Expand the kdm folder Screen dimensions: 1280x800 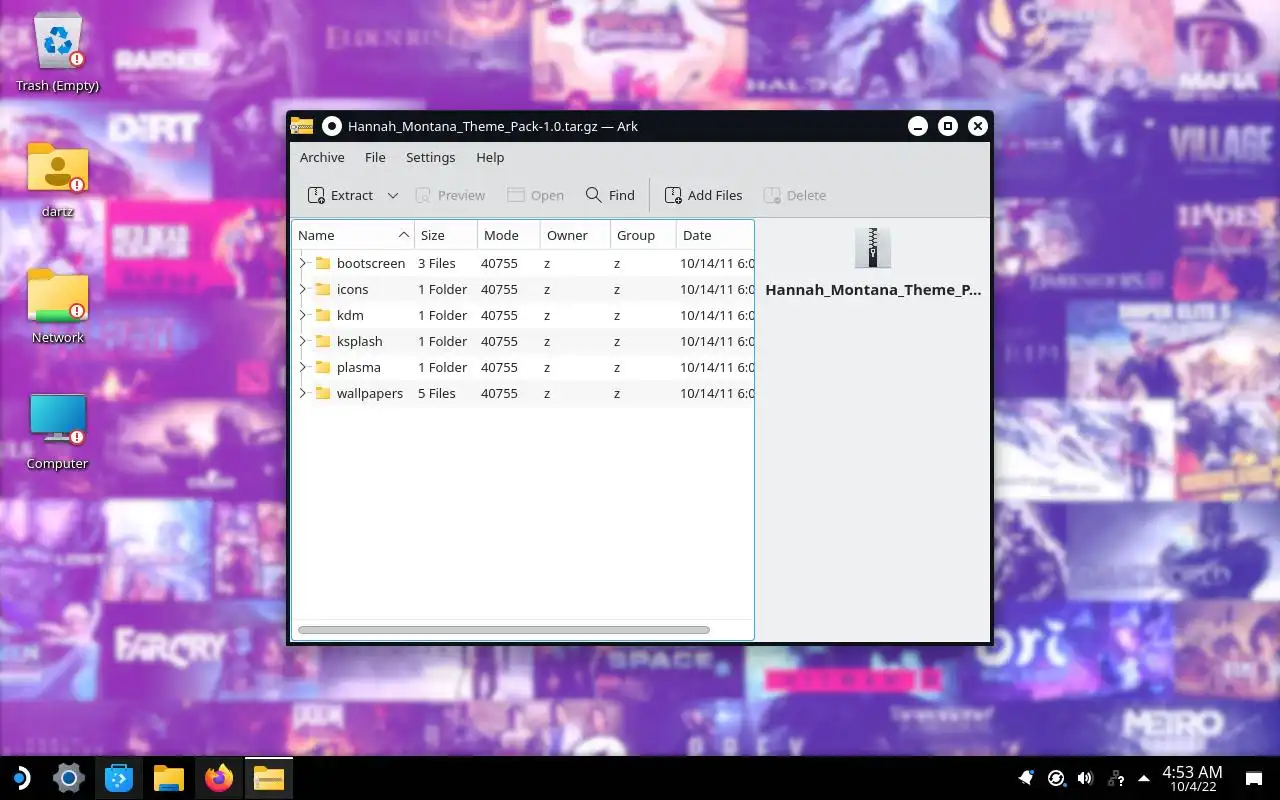(x=302, y=315)
